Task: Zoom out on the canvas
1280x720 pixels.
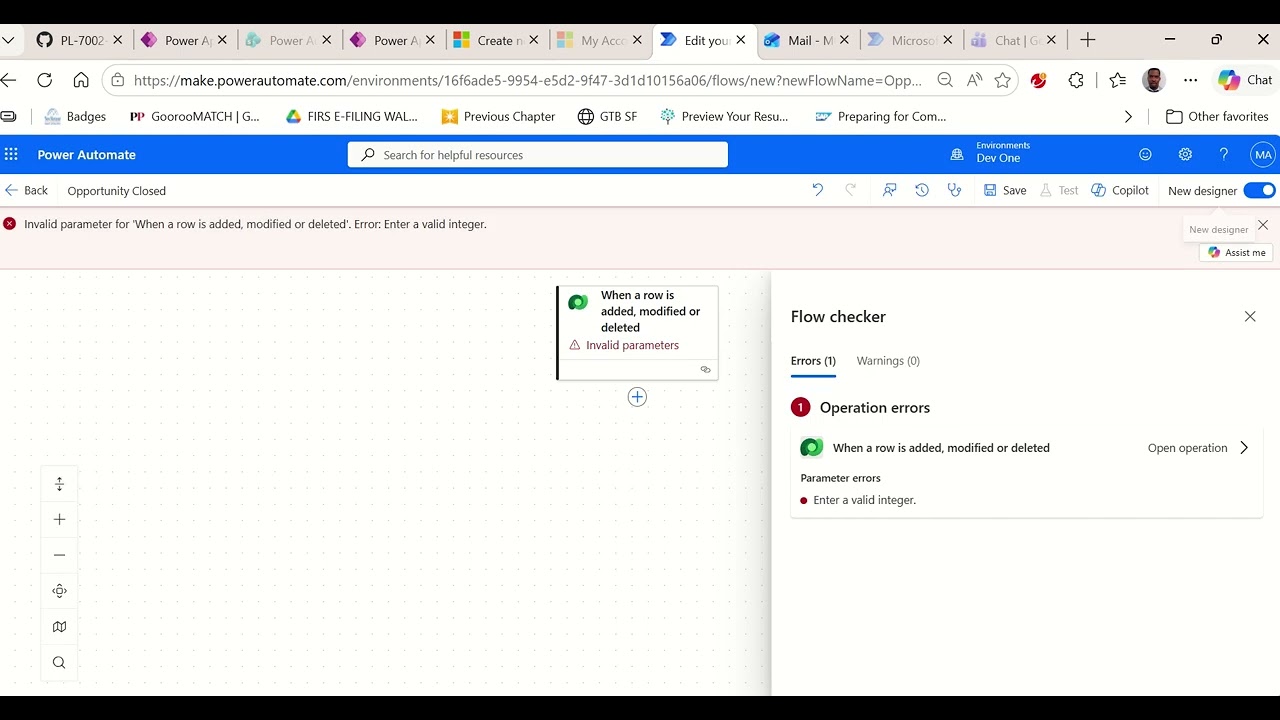Action: tap(59, 555)
